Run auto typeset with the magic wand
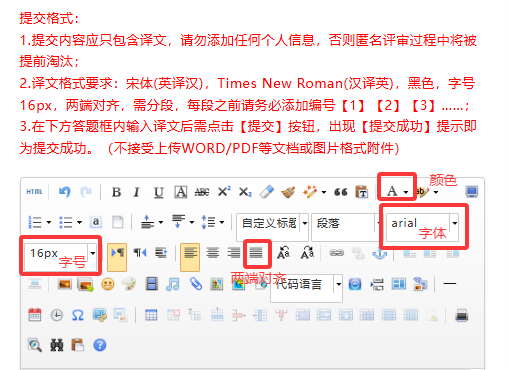The height and width of the screenshot is (370, 507). tap(310, 192)
